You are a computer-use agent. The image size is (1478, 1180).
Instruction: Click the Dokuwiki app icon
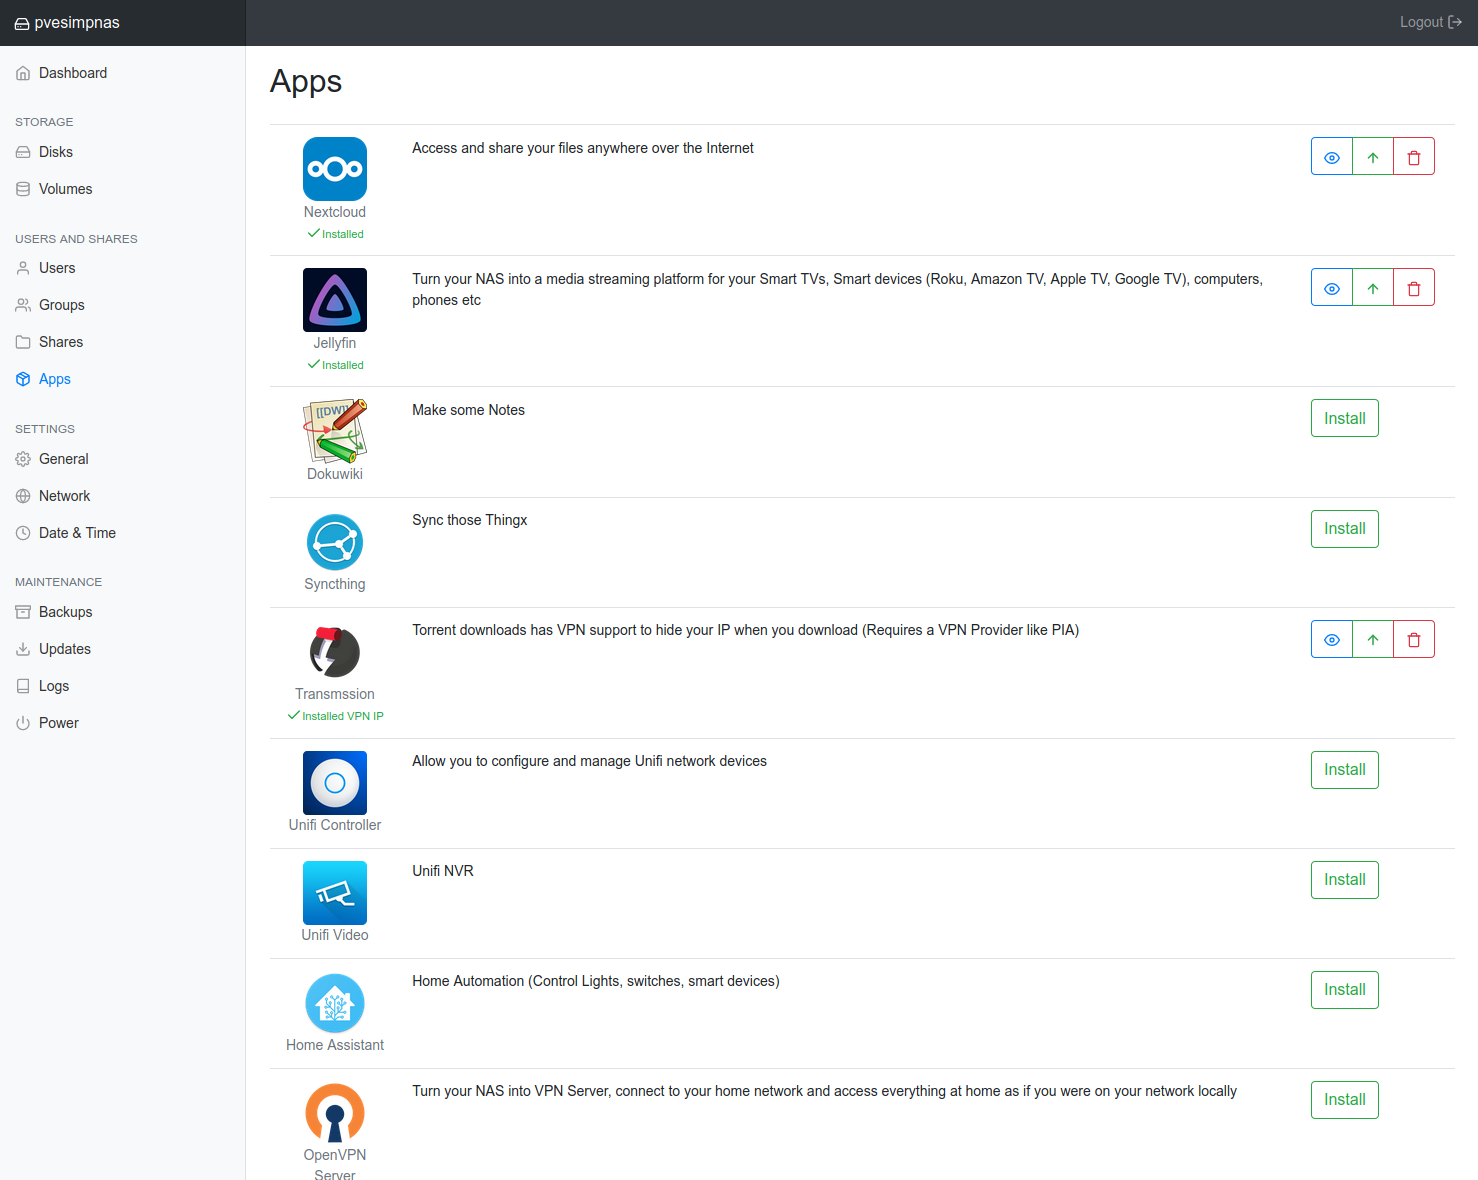(334, 431)
